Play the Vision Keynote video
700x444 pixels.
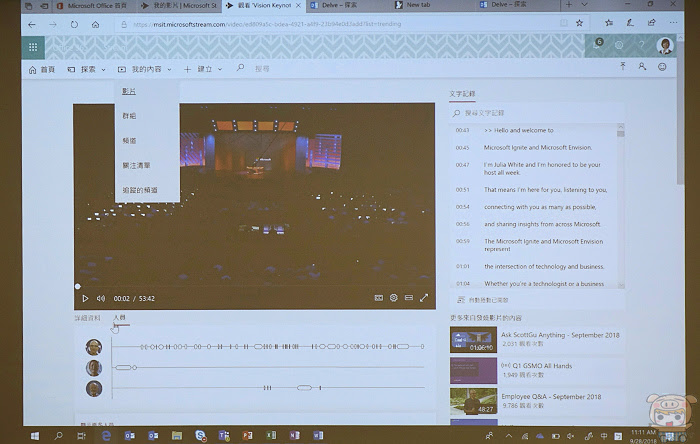85,299
